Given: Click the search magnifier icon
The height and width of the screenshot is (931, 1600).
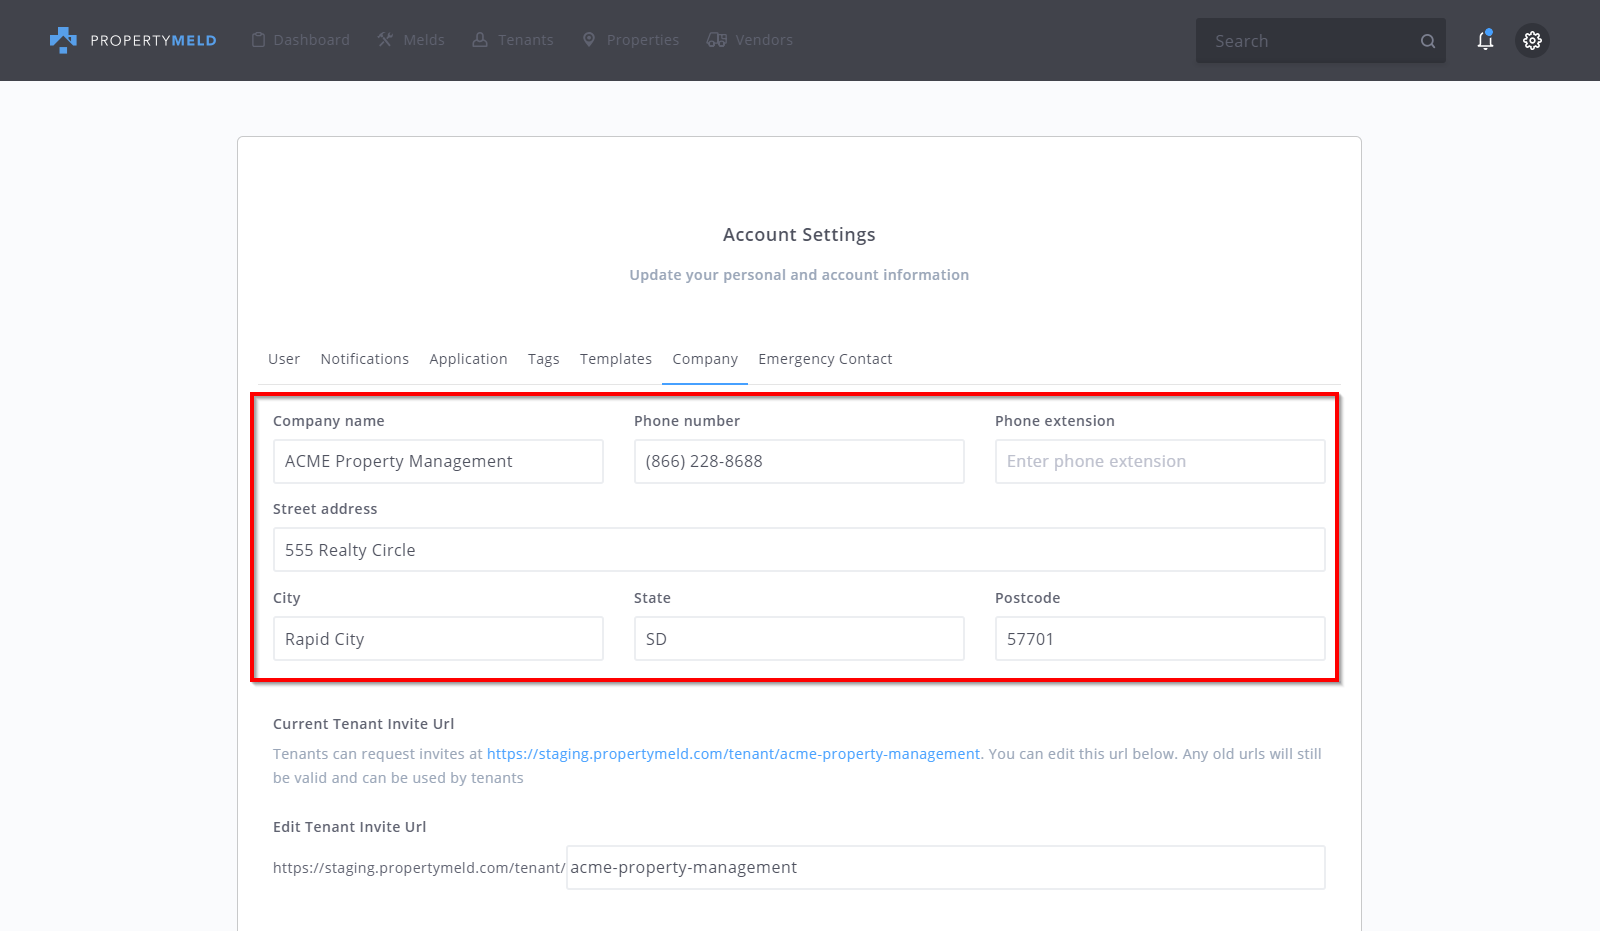Looking at the screenshot, I should click(1428, 41).
